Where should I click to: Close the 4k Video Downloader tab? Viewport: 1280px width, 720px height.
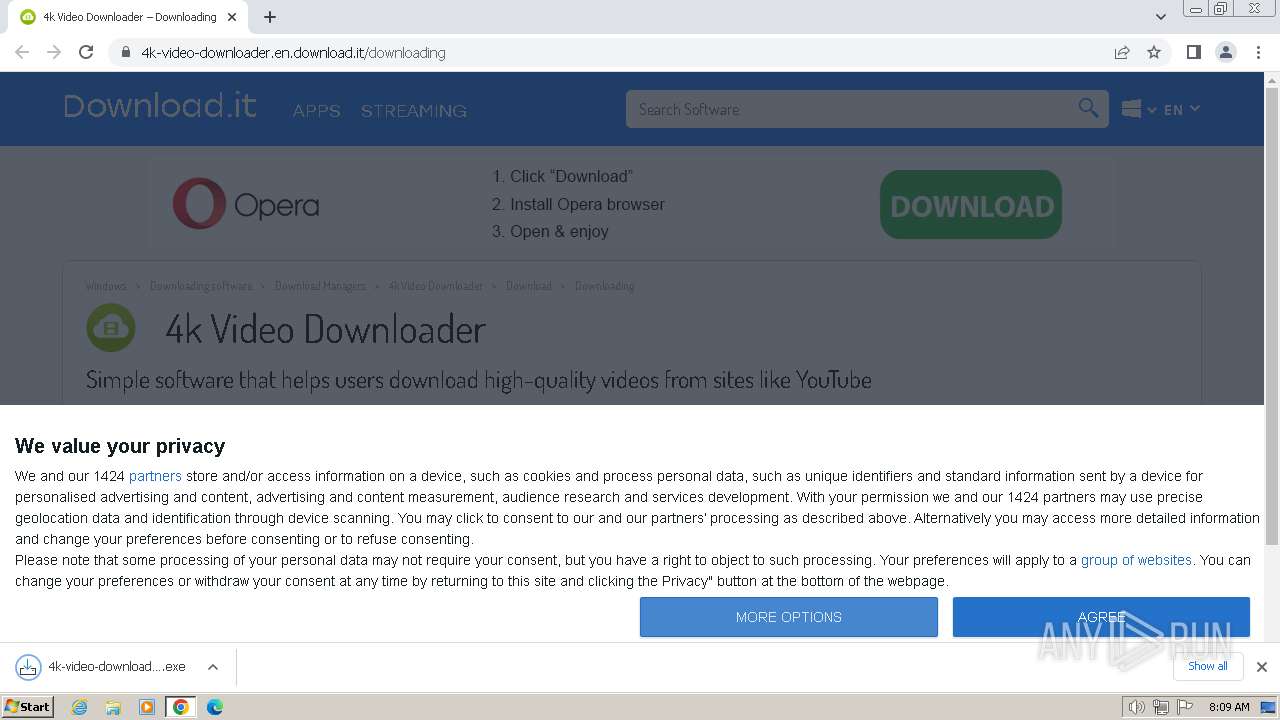pyautogui.click(x=232, y=17)
